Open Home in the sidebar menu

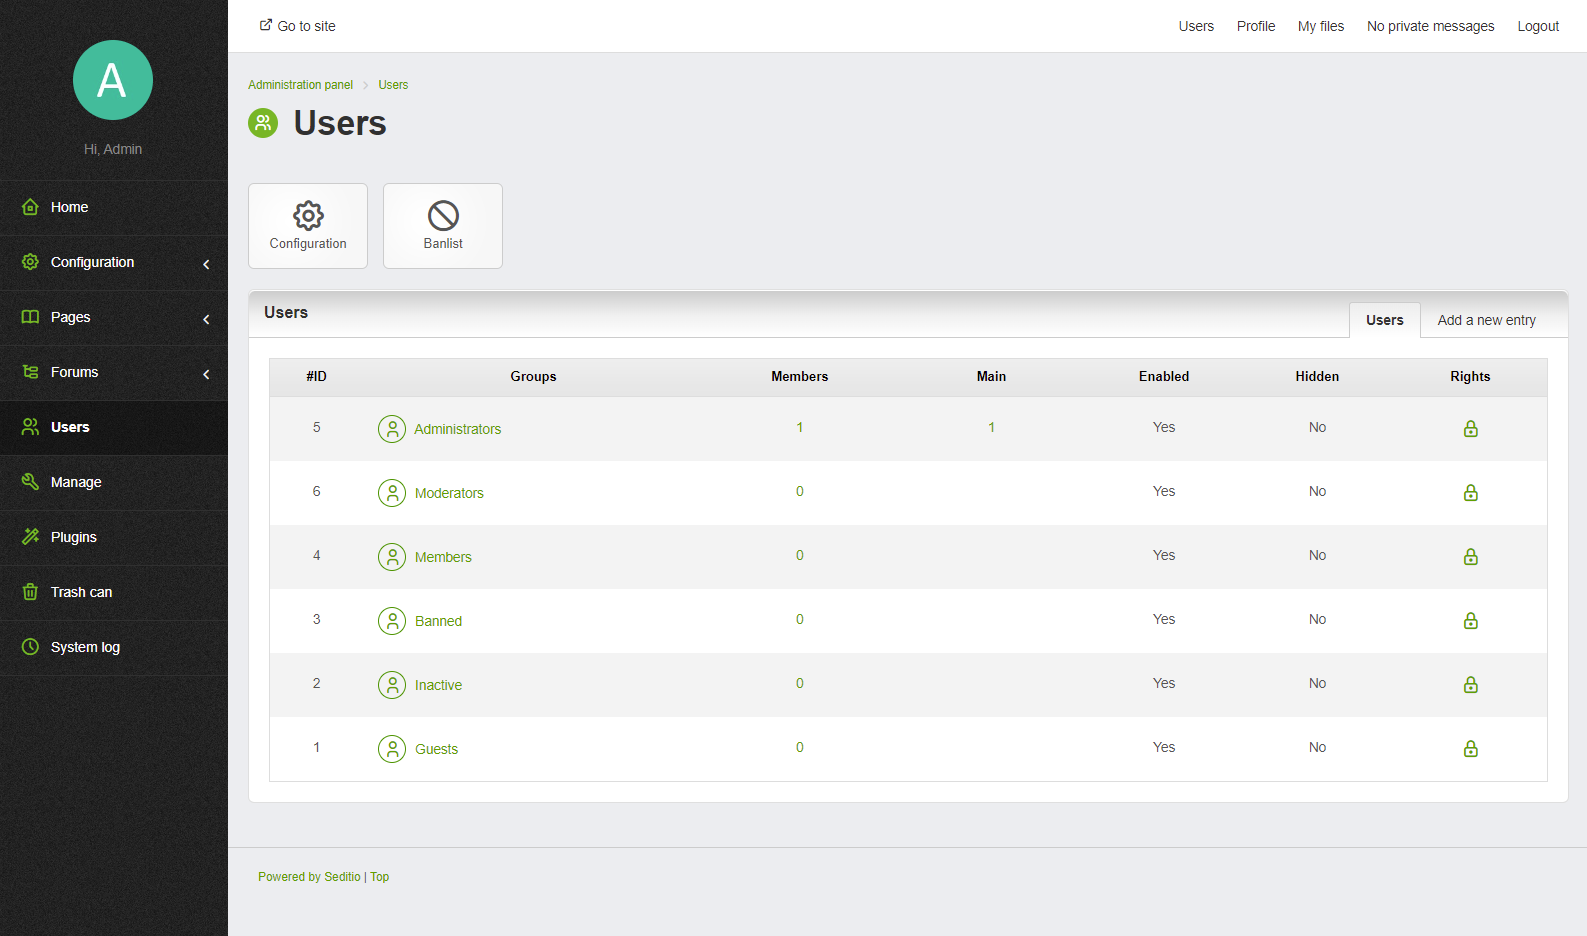pos(114,207)
